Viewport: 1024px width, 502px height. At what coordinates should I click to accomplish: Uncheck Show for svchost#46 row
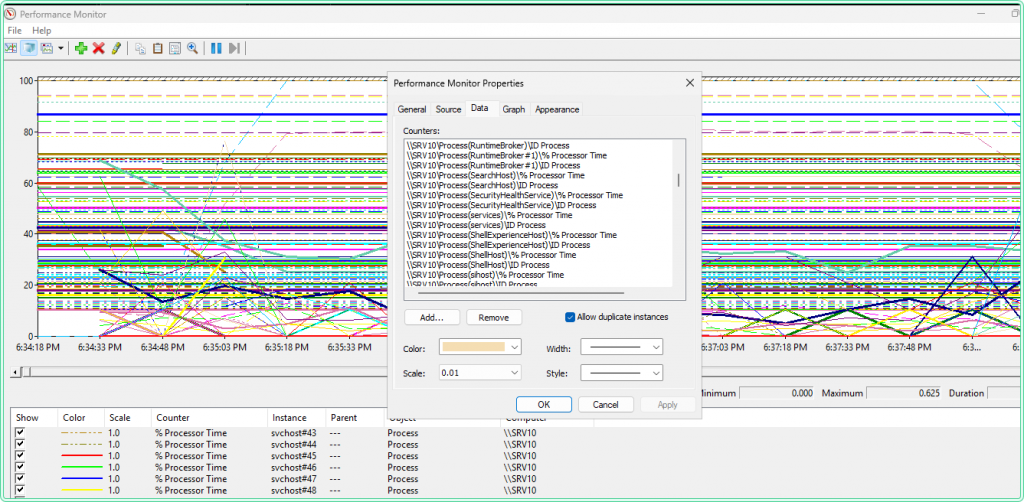(x=20, y=467)
